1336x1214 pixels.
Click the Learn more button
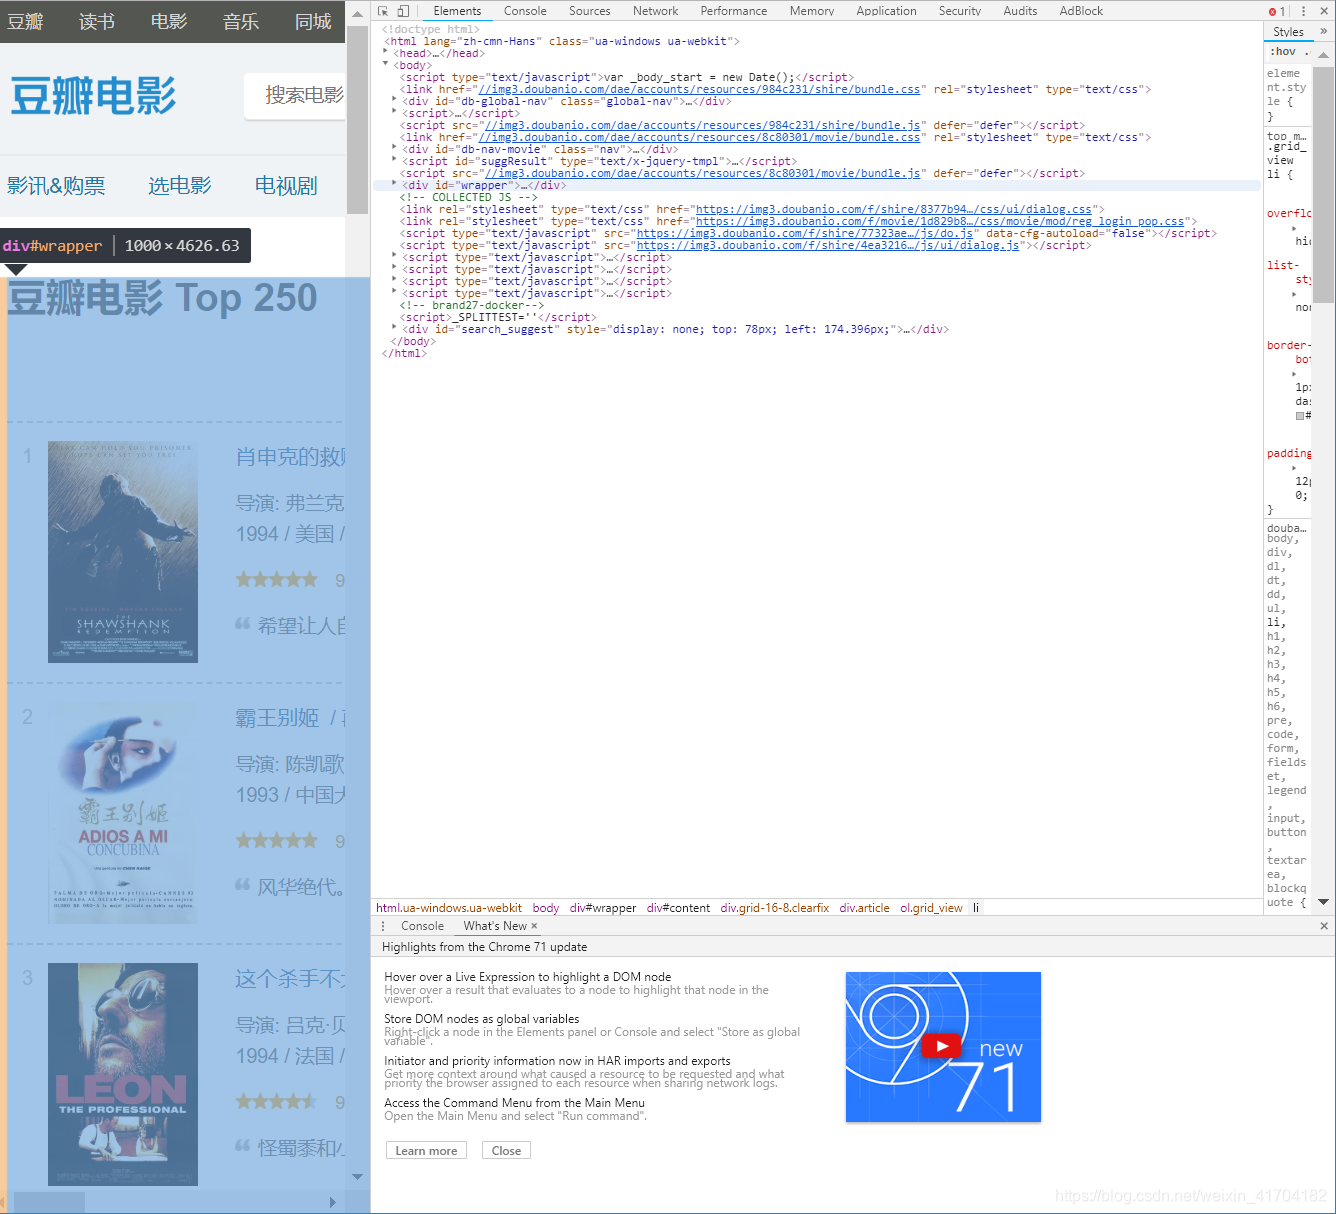[426, 1151]
